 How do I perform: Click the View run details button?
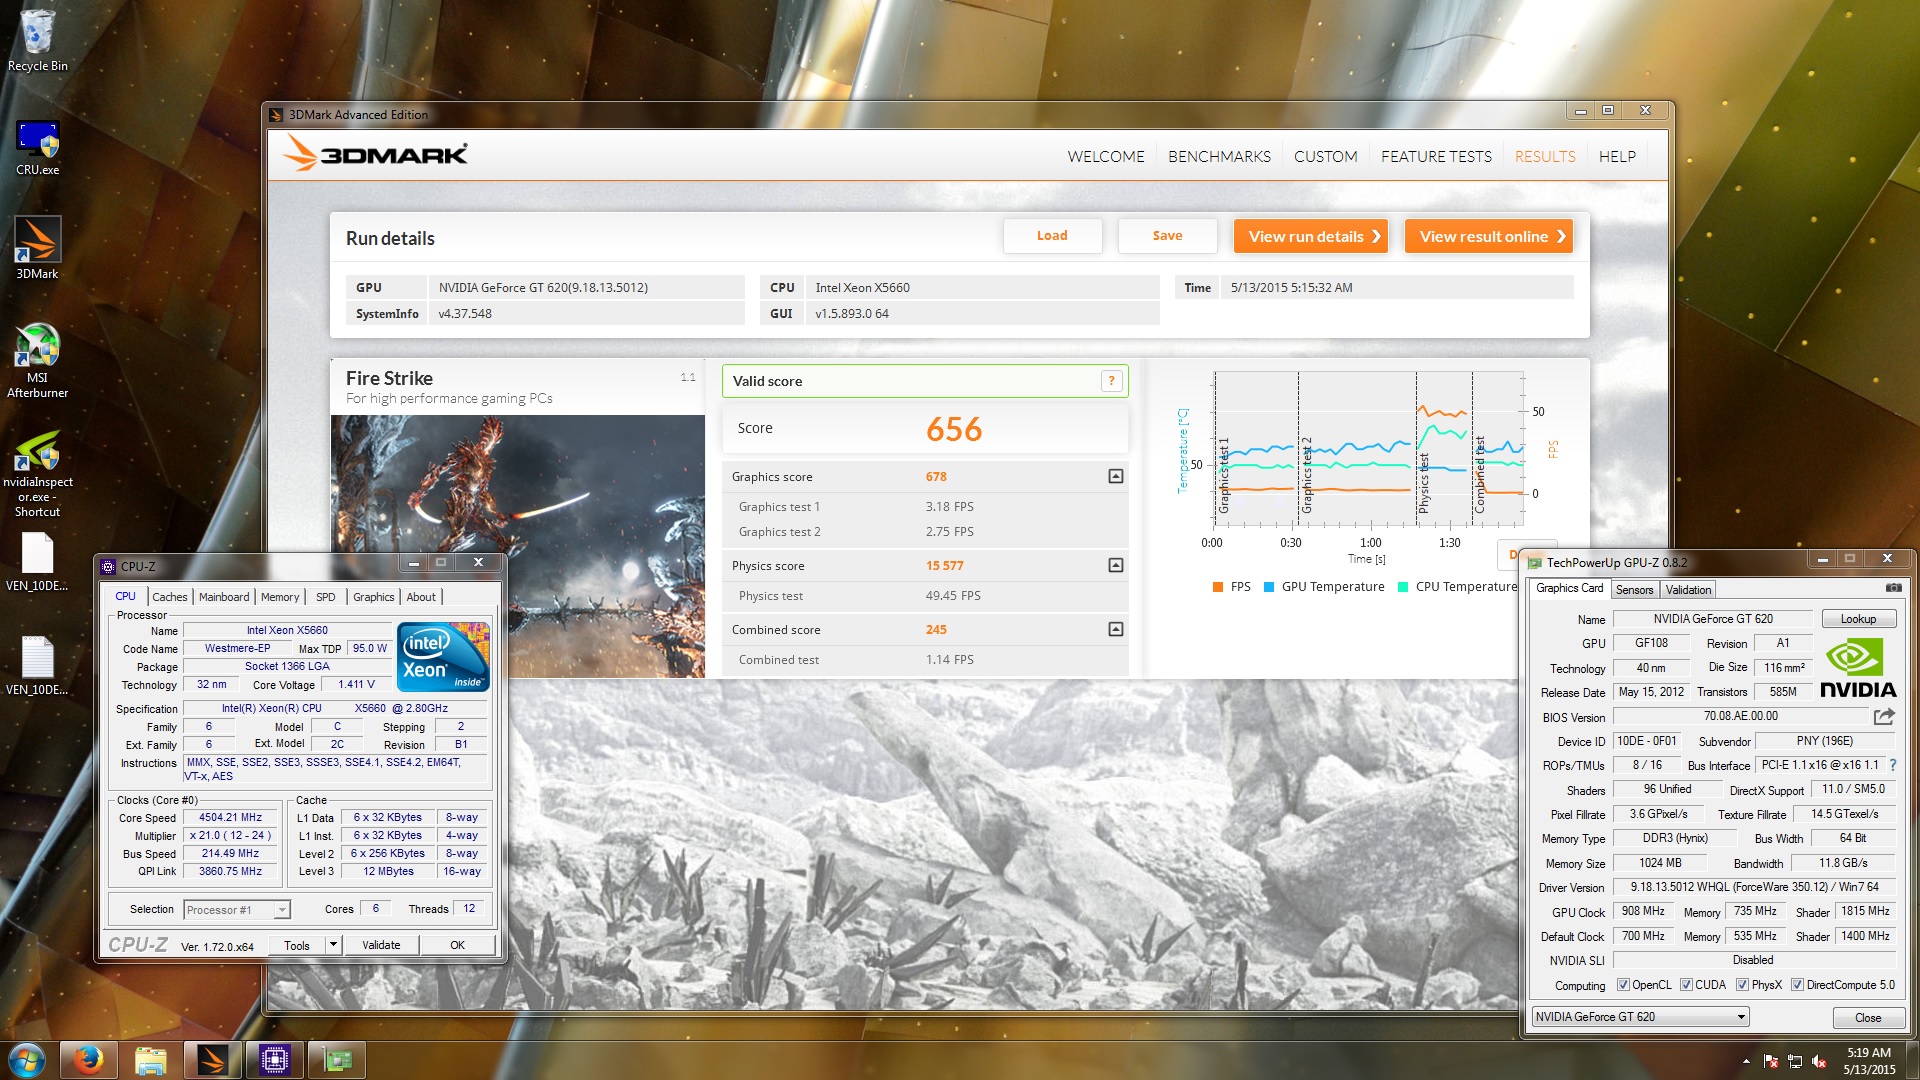coord(1311,236)
